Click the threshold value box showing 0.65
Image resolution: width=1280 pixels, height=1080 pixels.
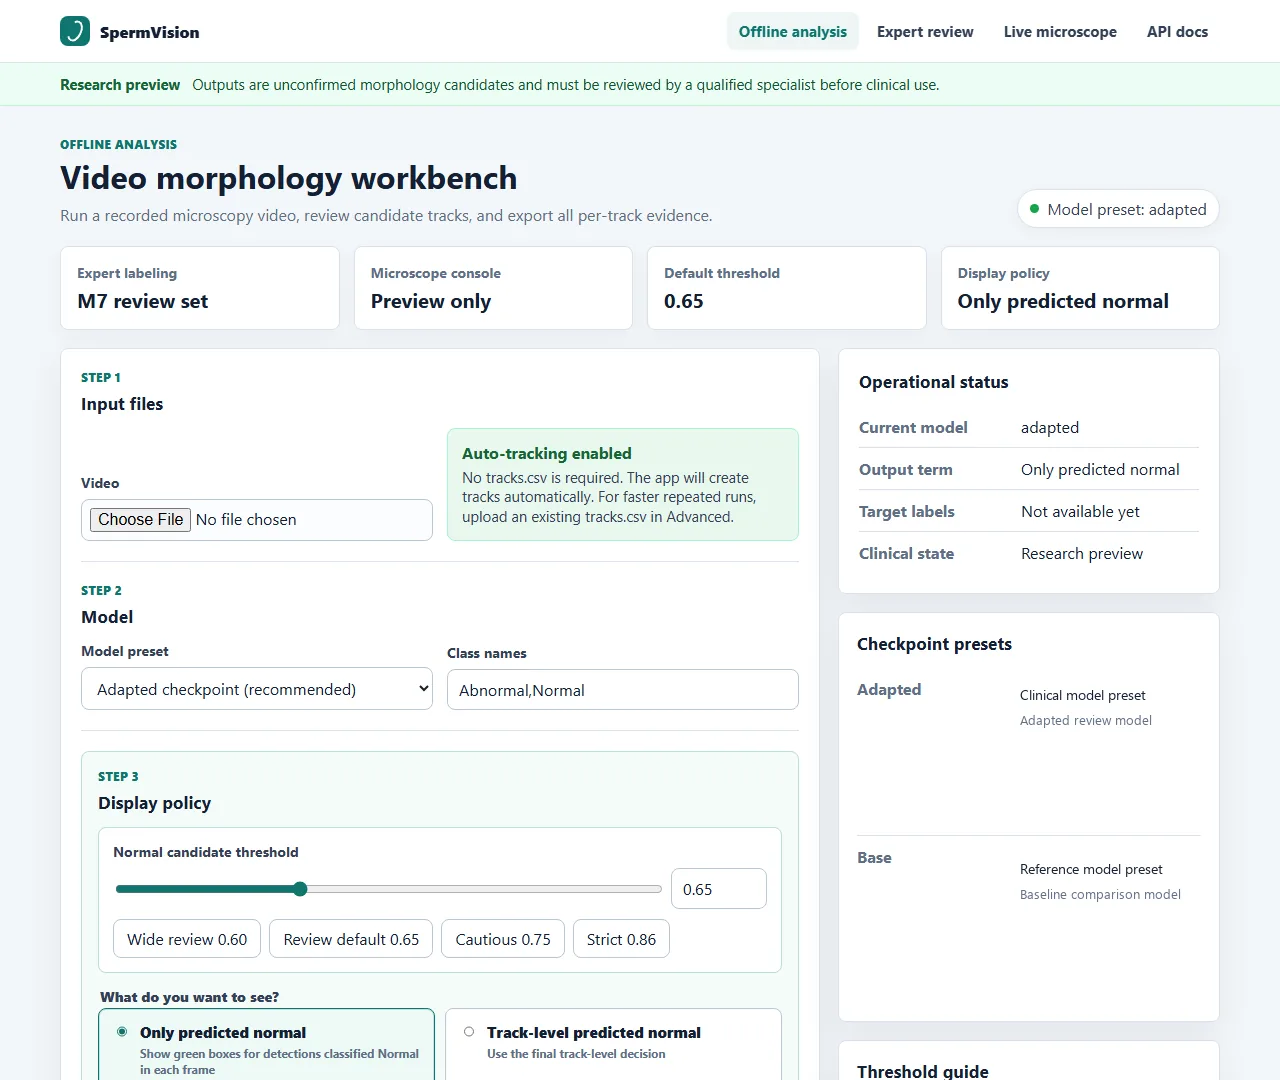tap(719, 889)
